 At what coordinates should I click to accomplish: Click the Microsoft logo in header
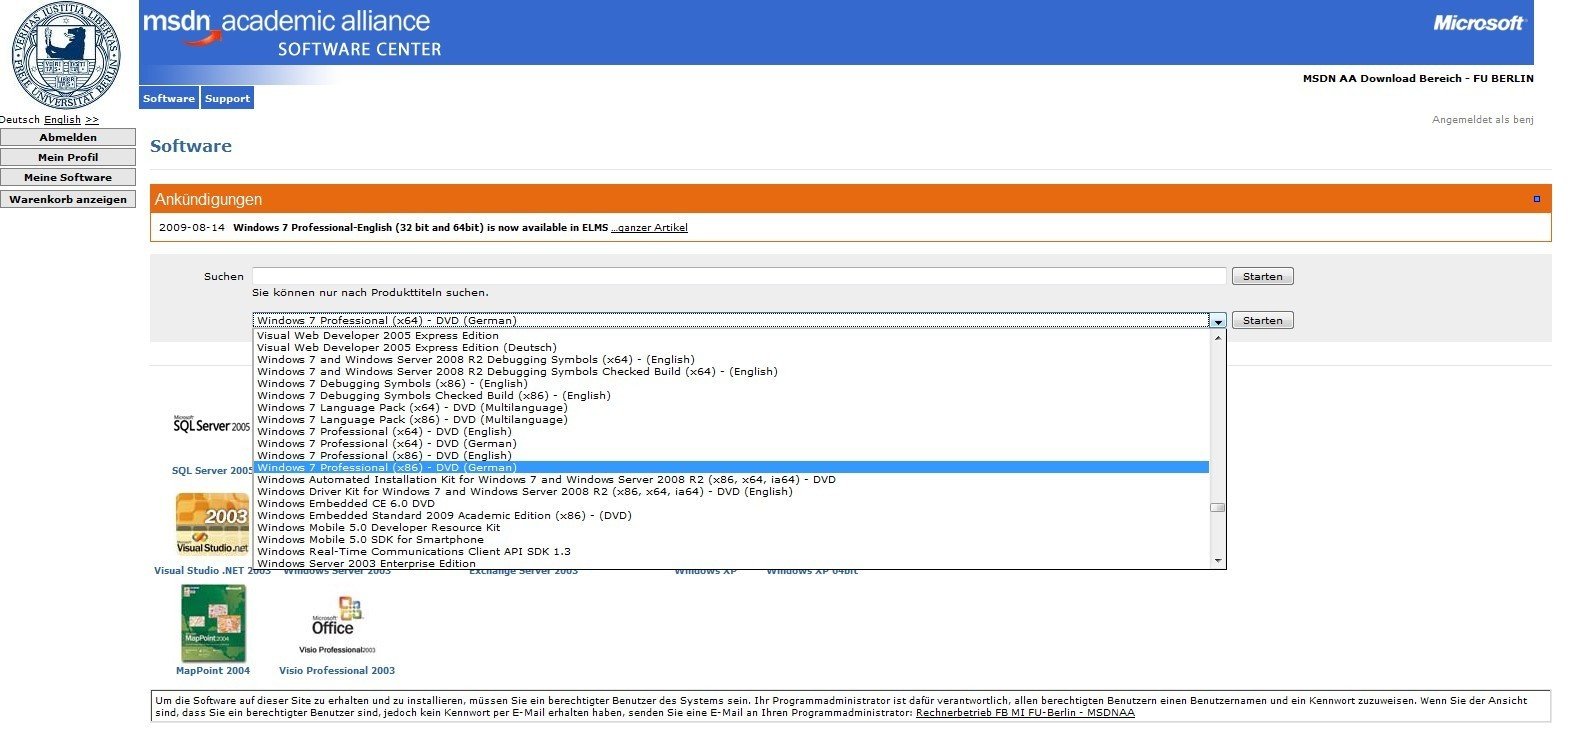(1478, 23)
